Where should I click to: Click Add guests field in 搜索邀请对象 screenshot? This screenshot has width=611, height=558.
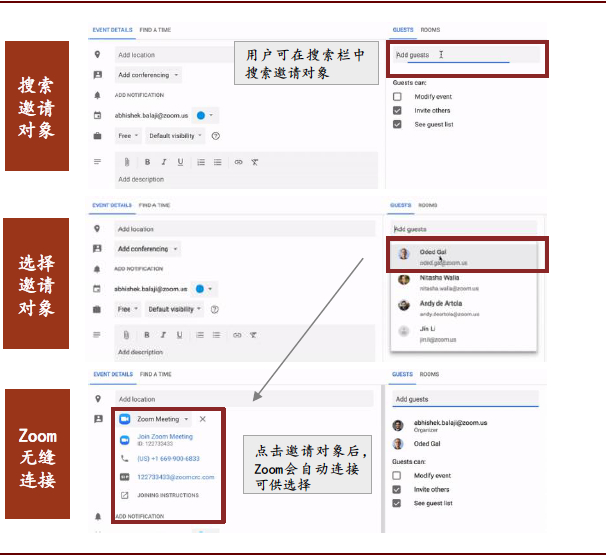pyautogui.click(x=466, y=55)
